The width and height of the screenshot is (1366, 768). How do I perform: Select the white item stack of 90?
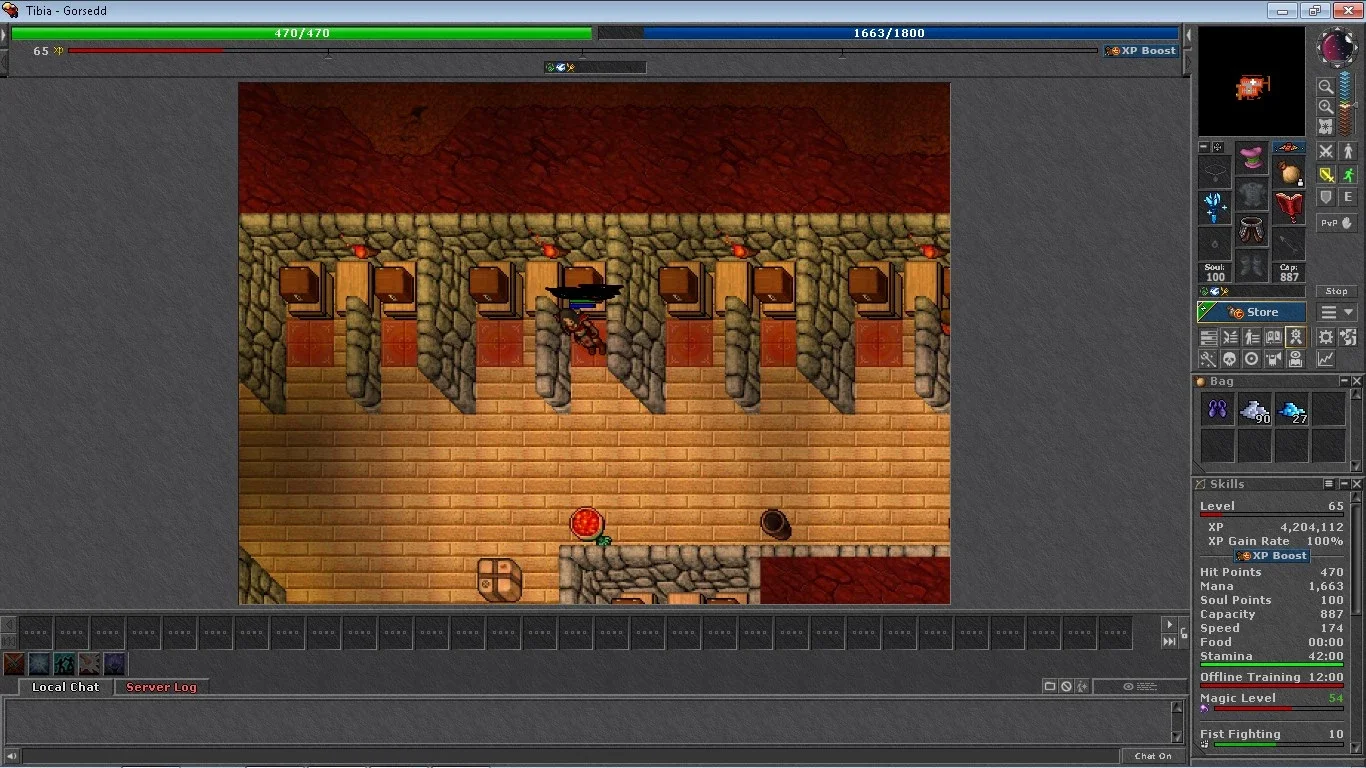[x=1254, y=409]
